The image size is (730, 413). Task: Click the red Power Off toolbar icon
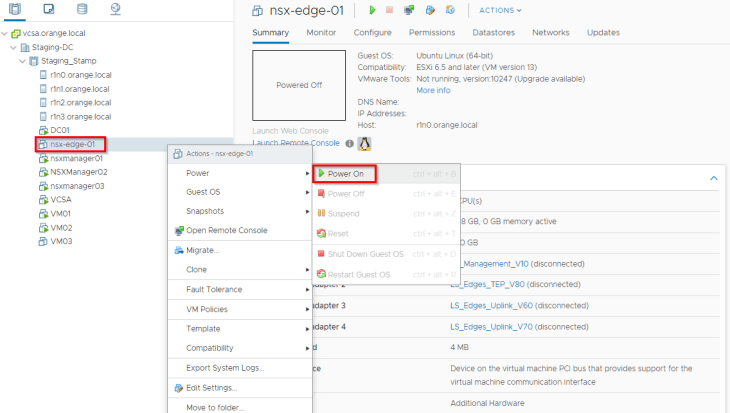(x=391, y=11)
